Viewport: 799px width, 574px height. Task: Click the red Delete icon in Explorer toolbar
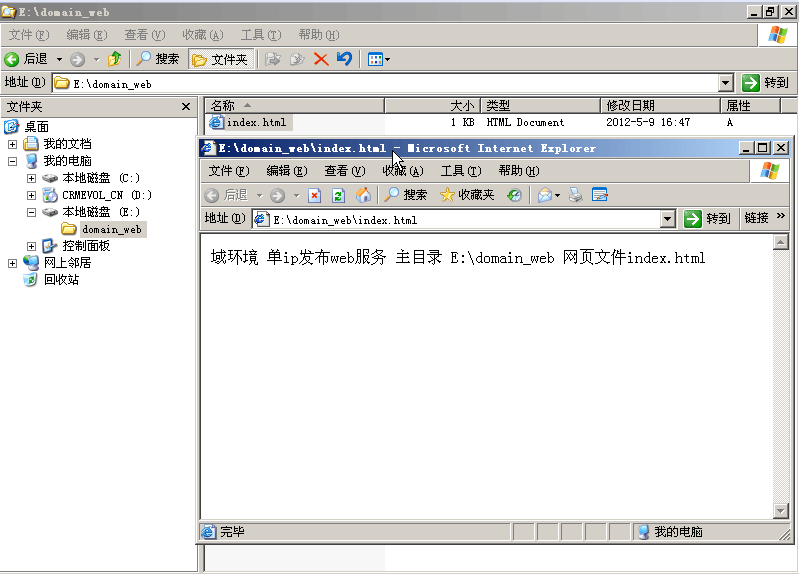pos(321,59)
